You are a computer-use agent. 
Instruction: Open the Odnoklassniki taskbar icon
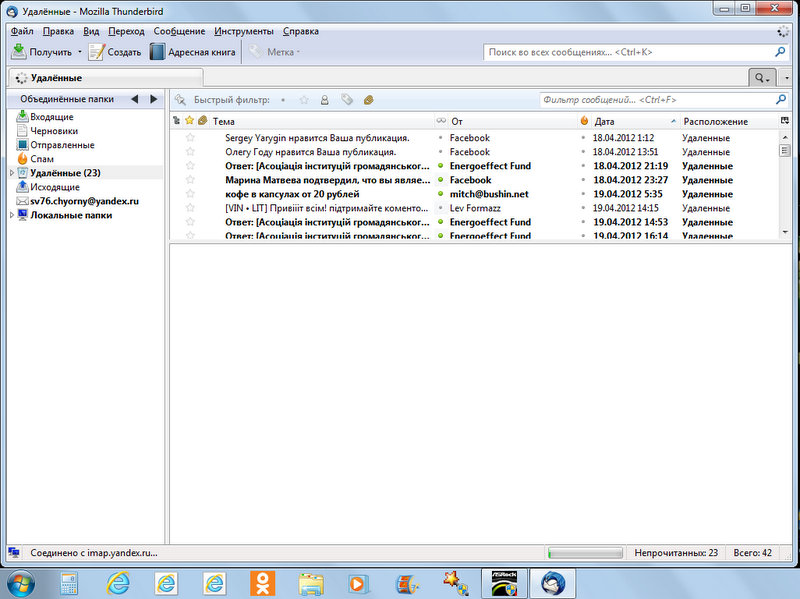click(x=263, y=584)
